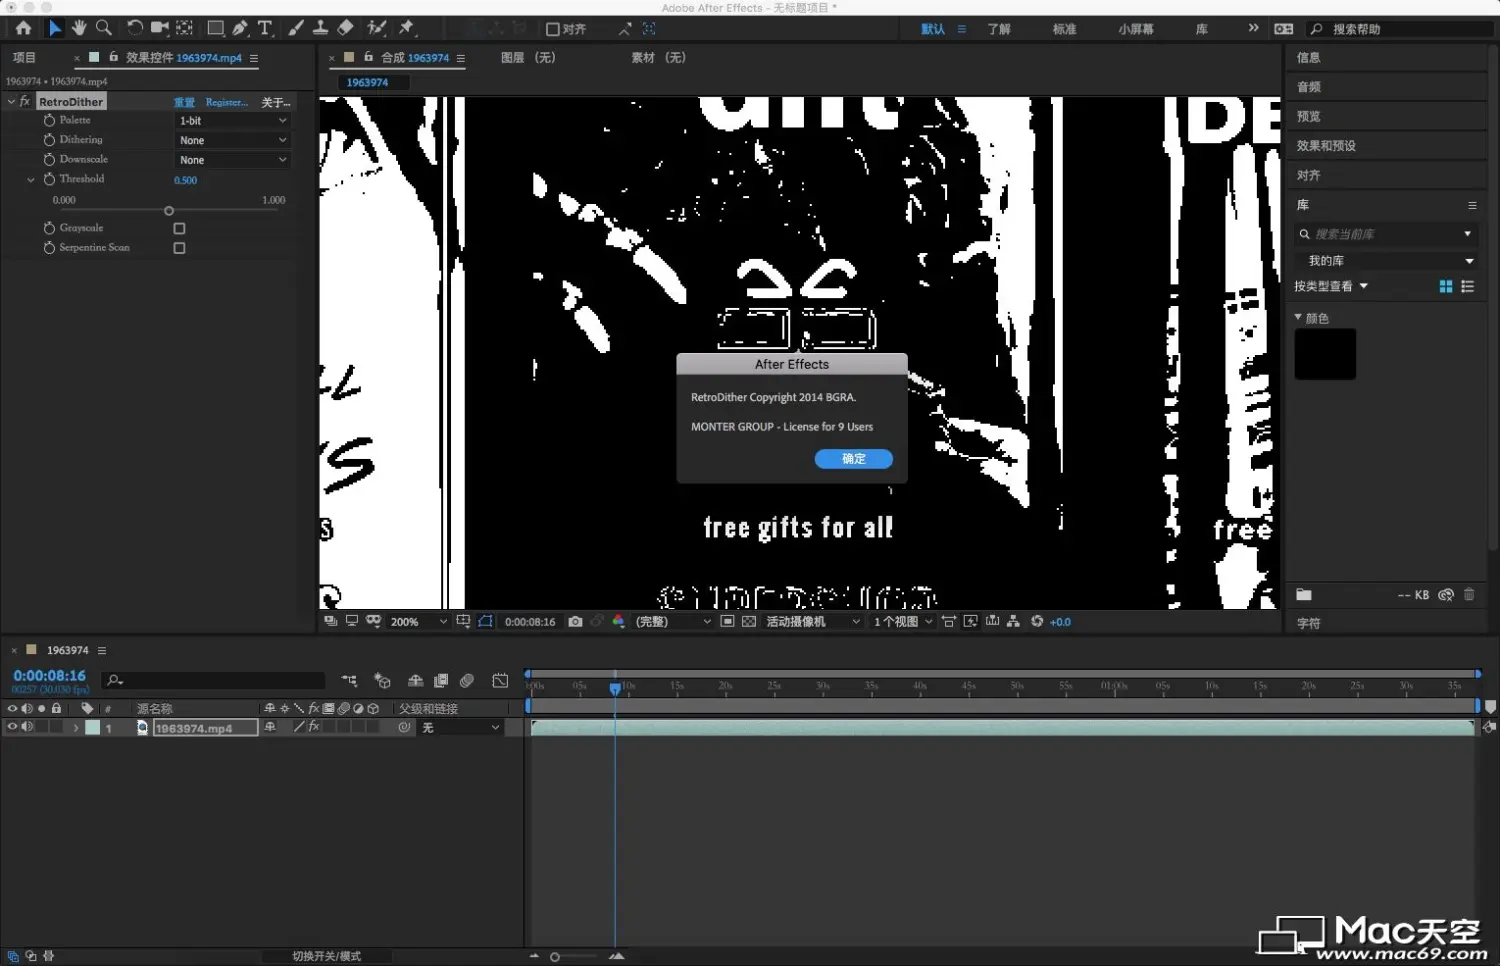Collapse the RetroDither effect group

click(x=11, y=102)
